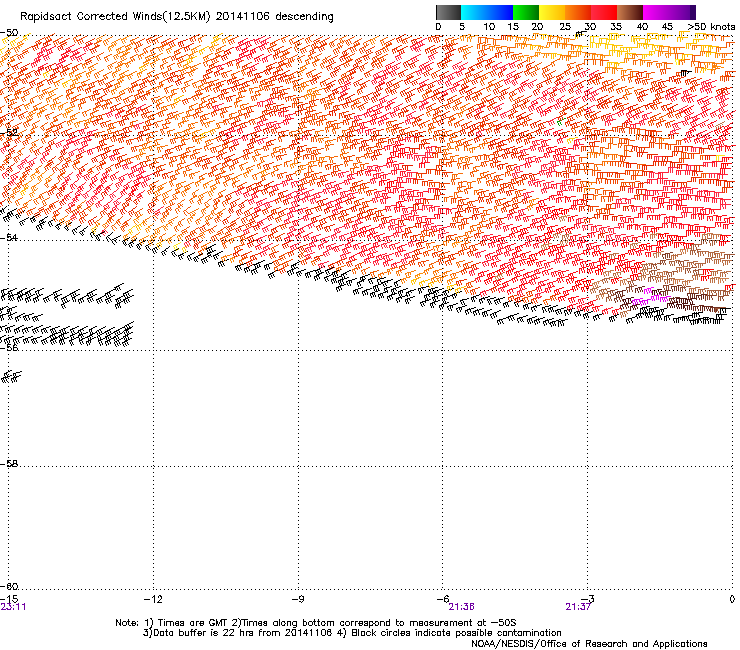Click the '25' legend scale number
Screen dimensions: 740x650
tap(565, 27)
